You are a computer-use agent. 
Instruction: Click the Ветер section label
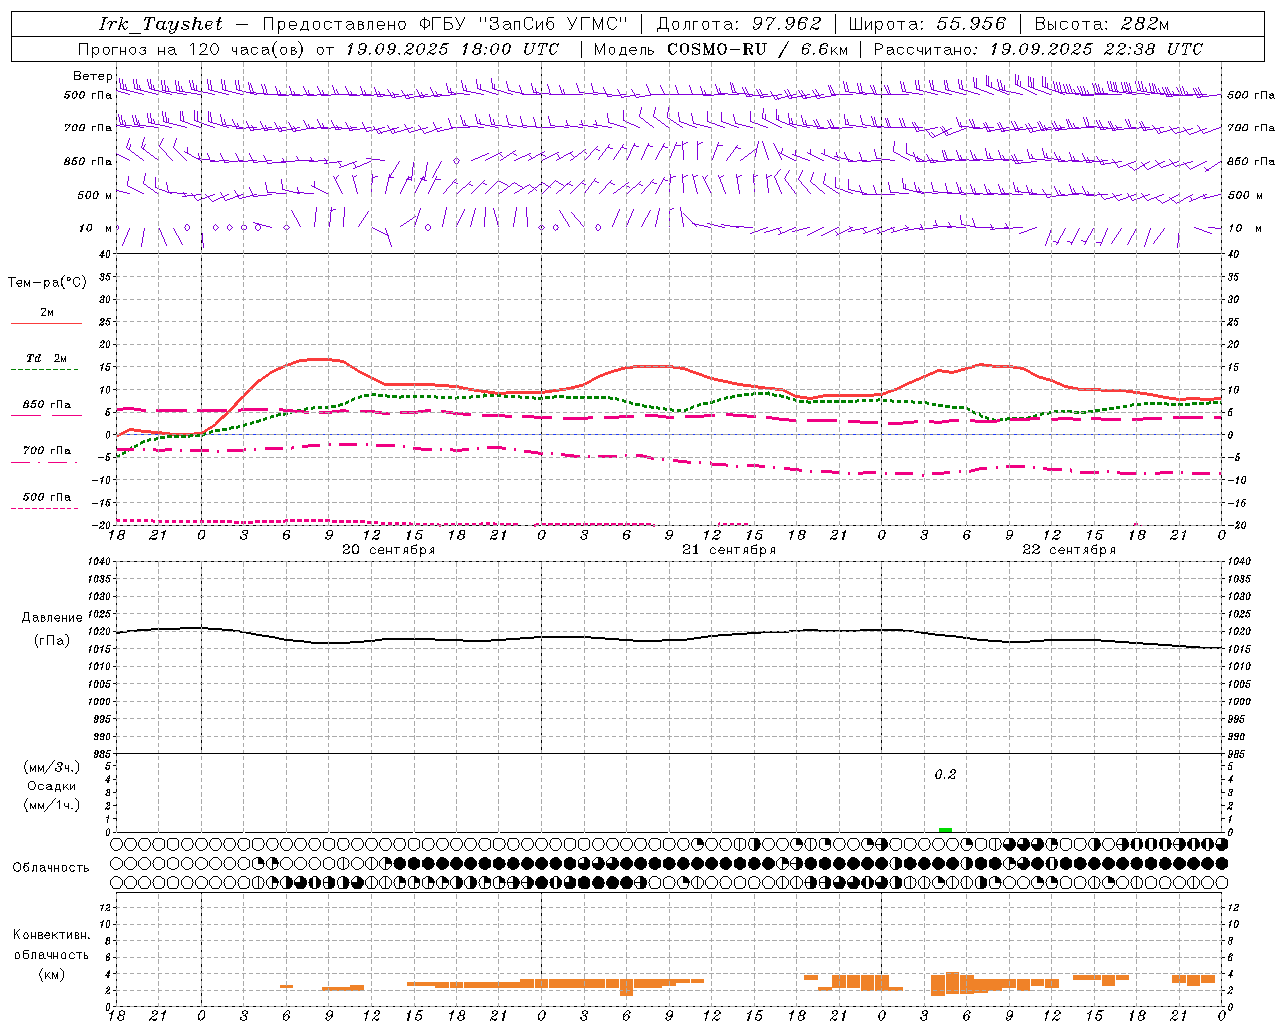93,76
